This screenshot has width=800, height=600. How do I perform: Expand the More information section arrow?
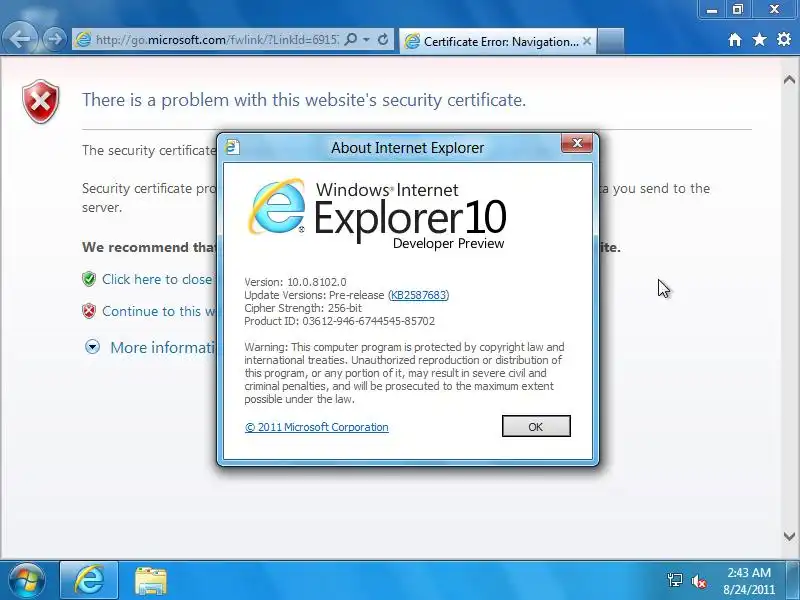pos(92,347)
